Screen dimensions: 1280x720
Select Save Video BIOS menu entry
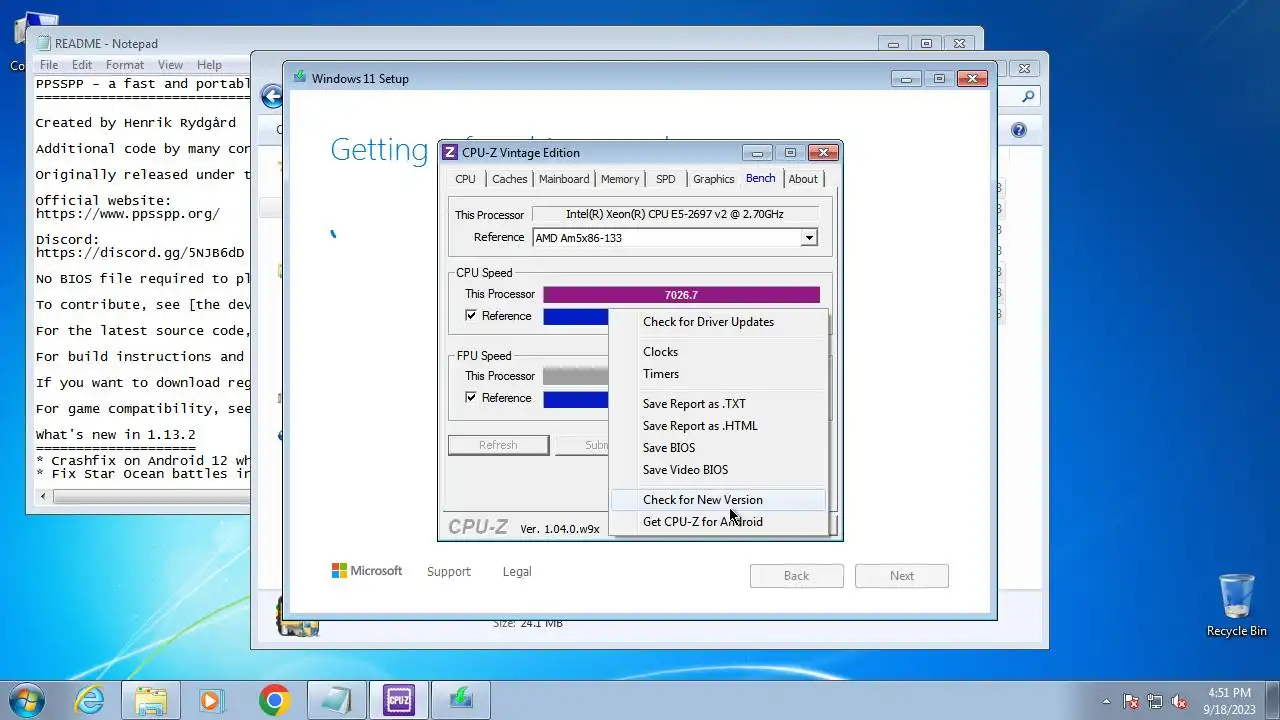tap(719, 470)
